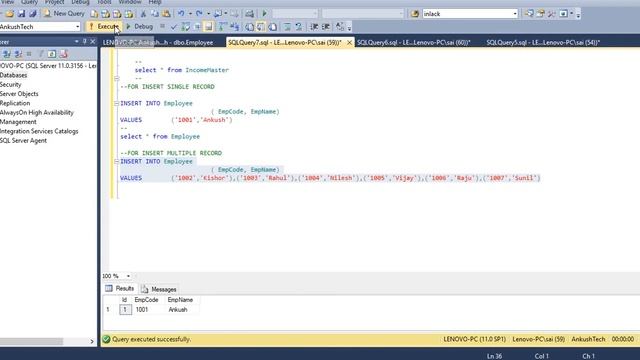Redo the last undone edit

pyautogui.click(x=199, y=14)
